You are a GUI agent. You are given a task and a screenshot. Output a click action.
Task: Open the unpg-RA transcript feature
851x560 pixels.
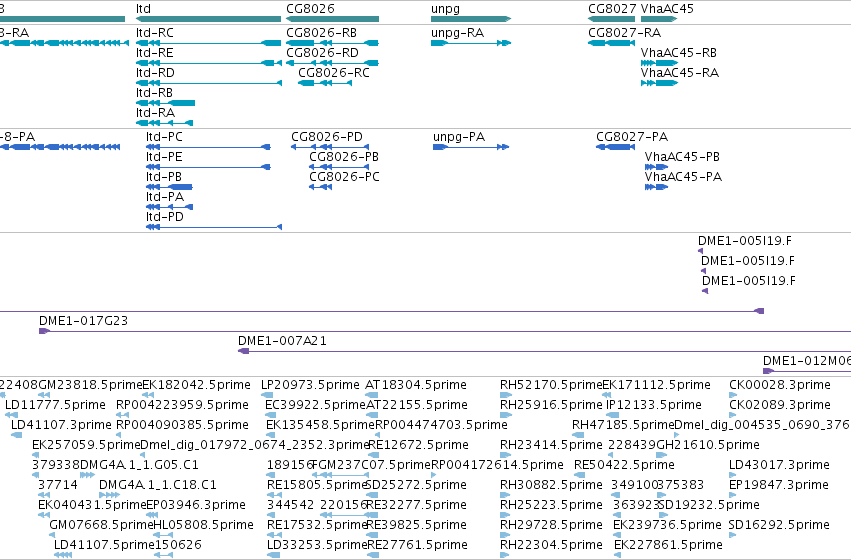coord(471,43)
